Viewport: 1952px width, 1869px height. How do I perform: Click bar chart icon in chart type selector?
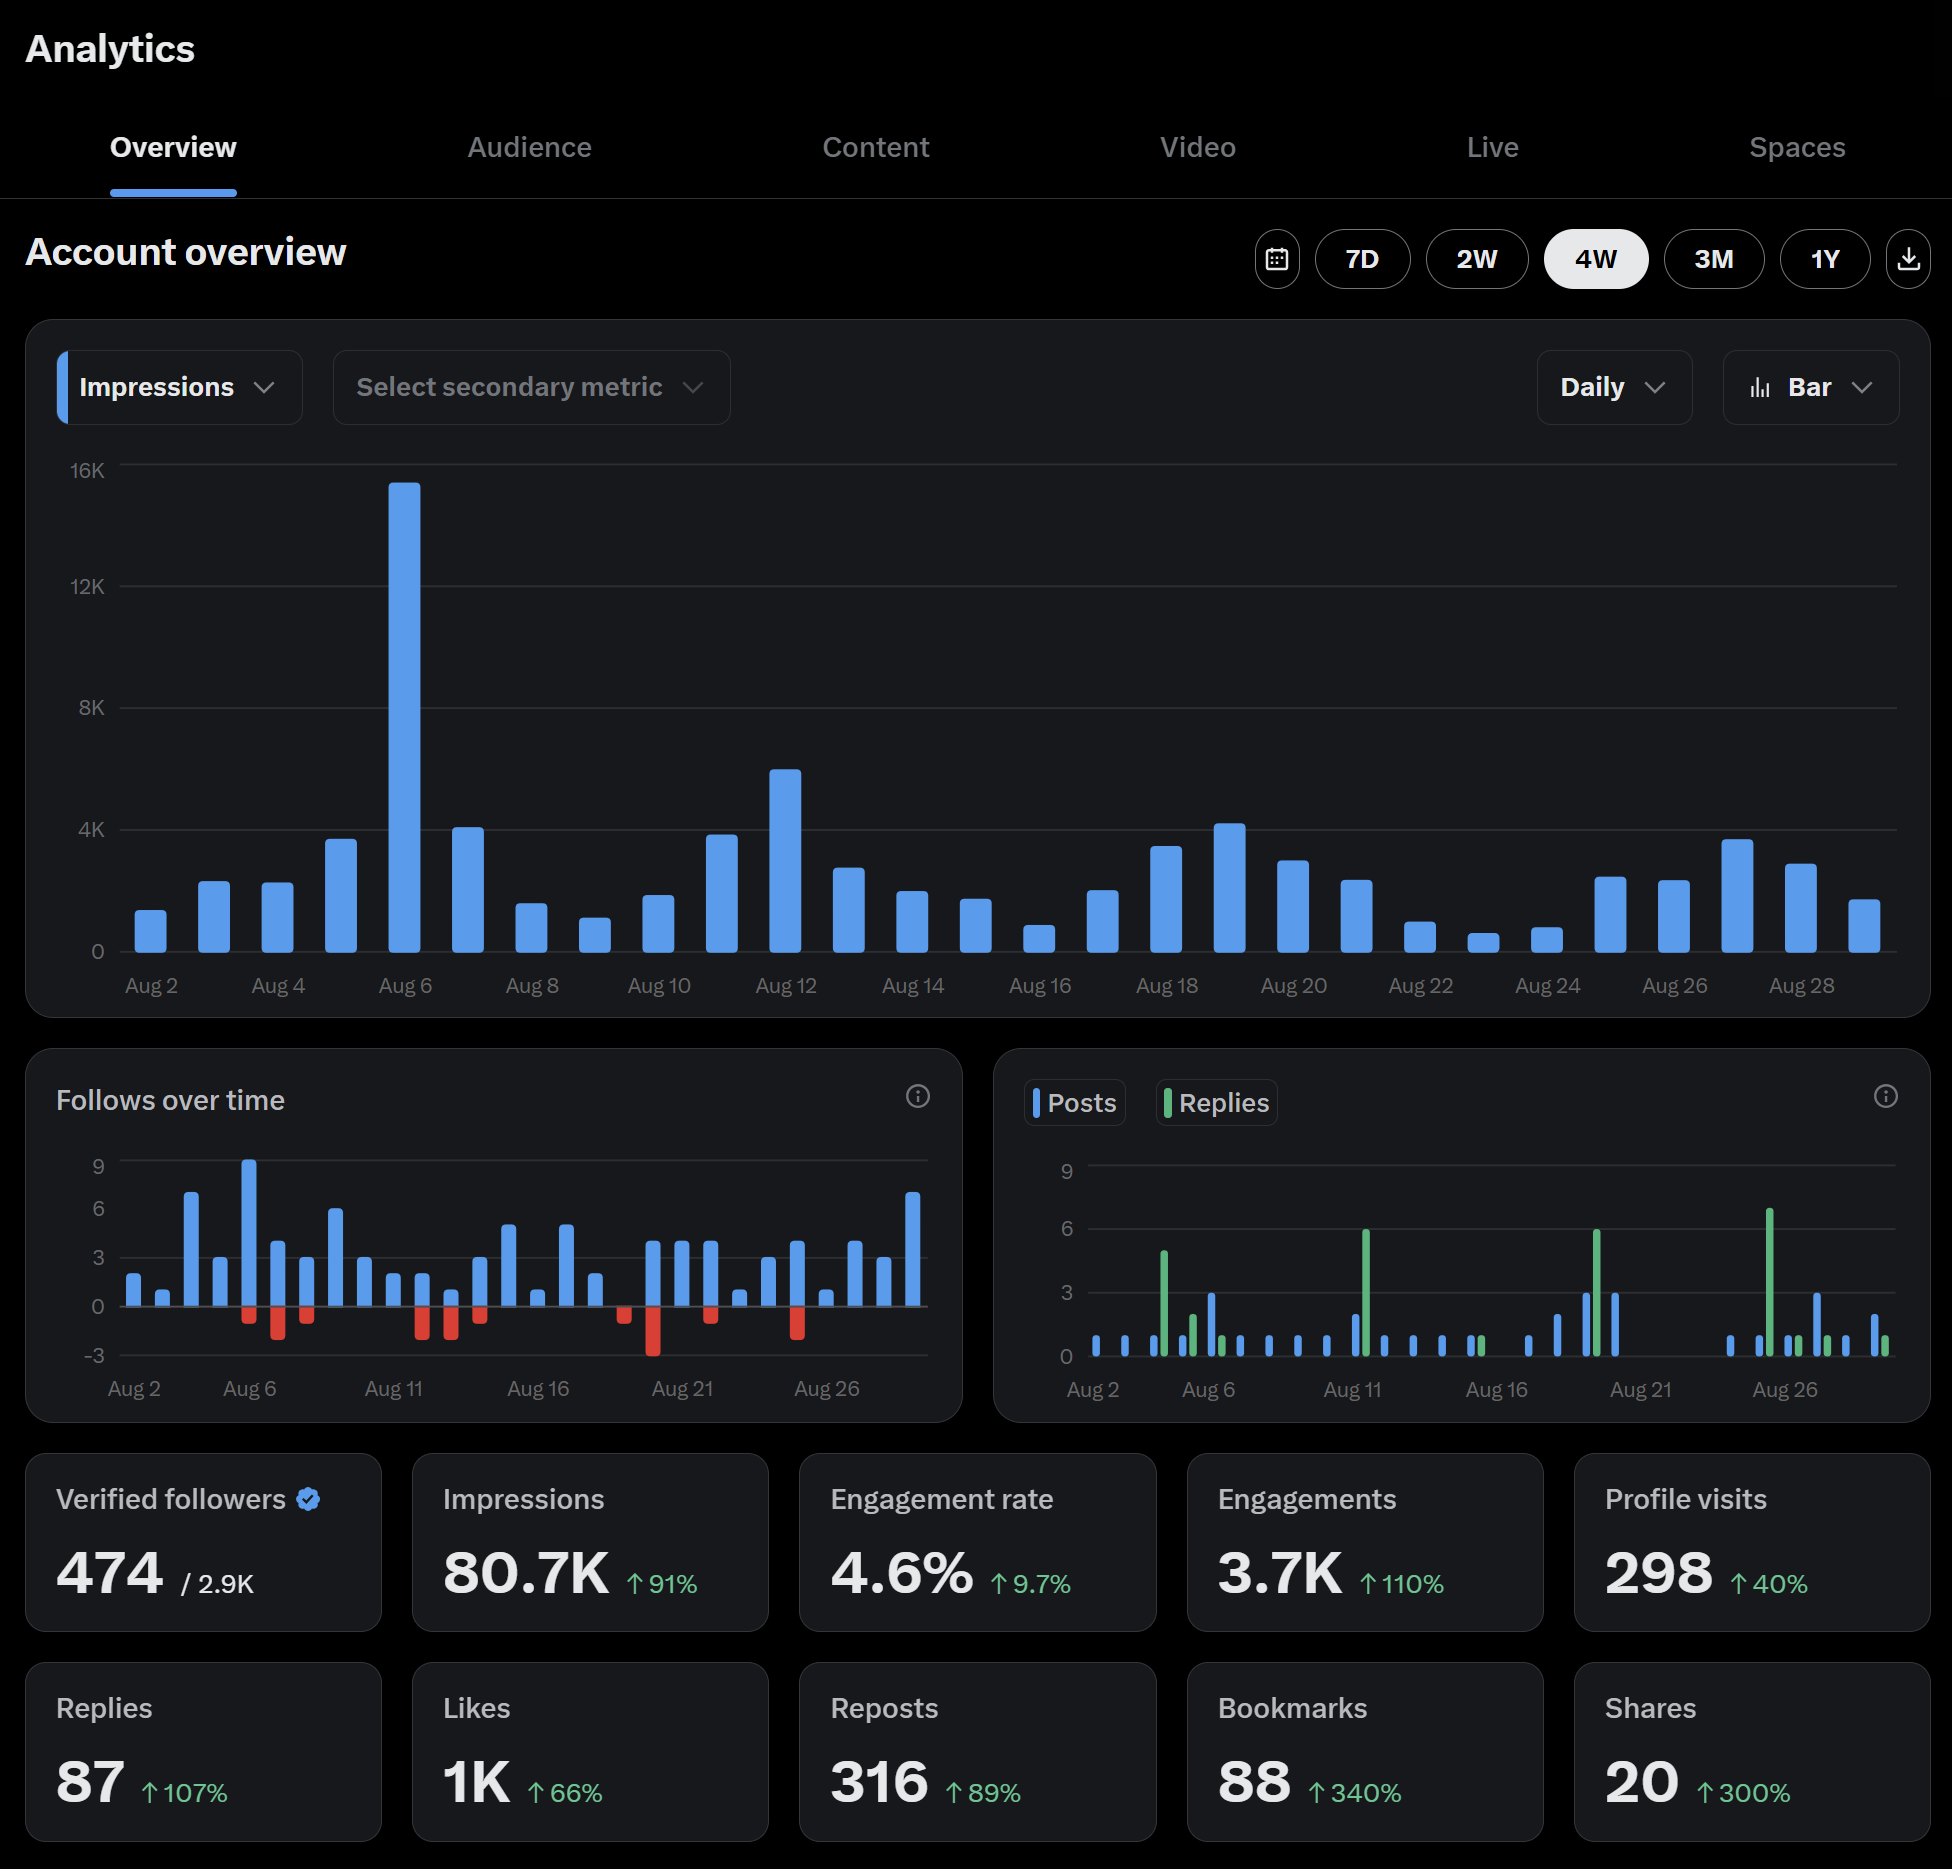1760,387
